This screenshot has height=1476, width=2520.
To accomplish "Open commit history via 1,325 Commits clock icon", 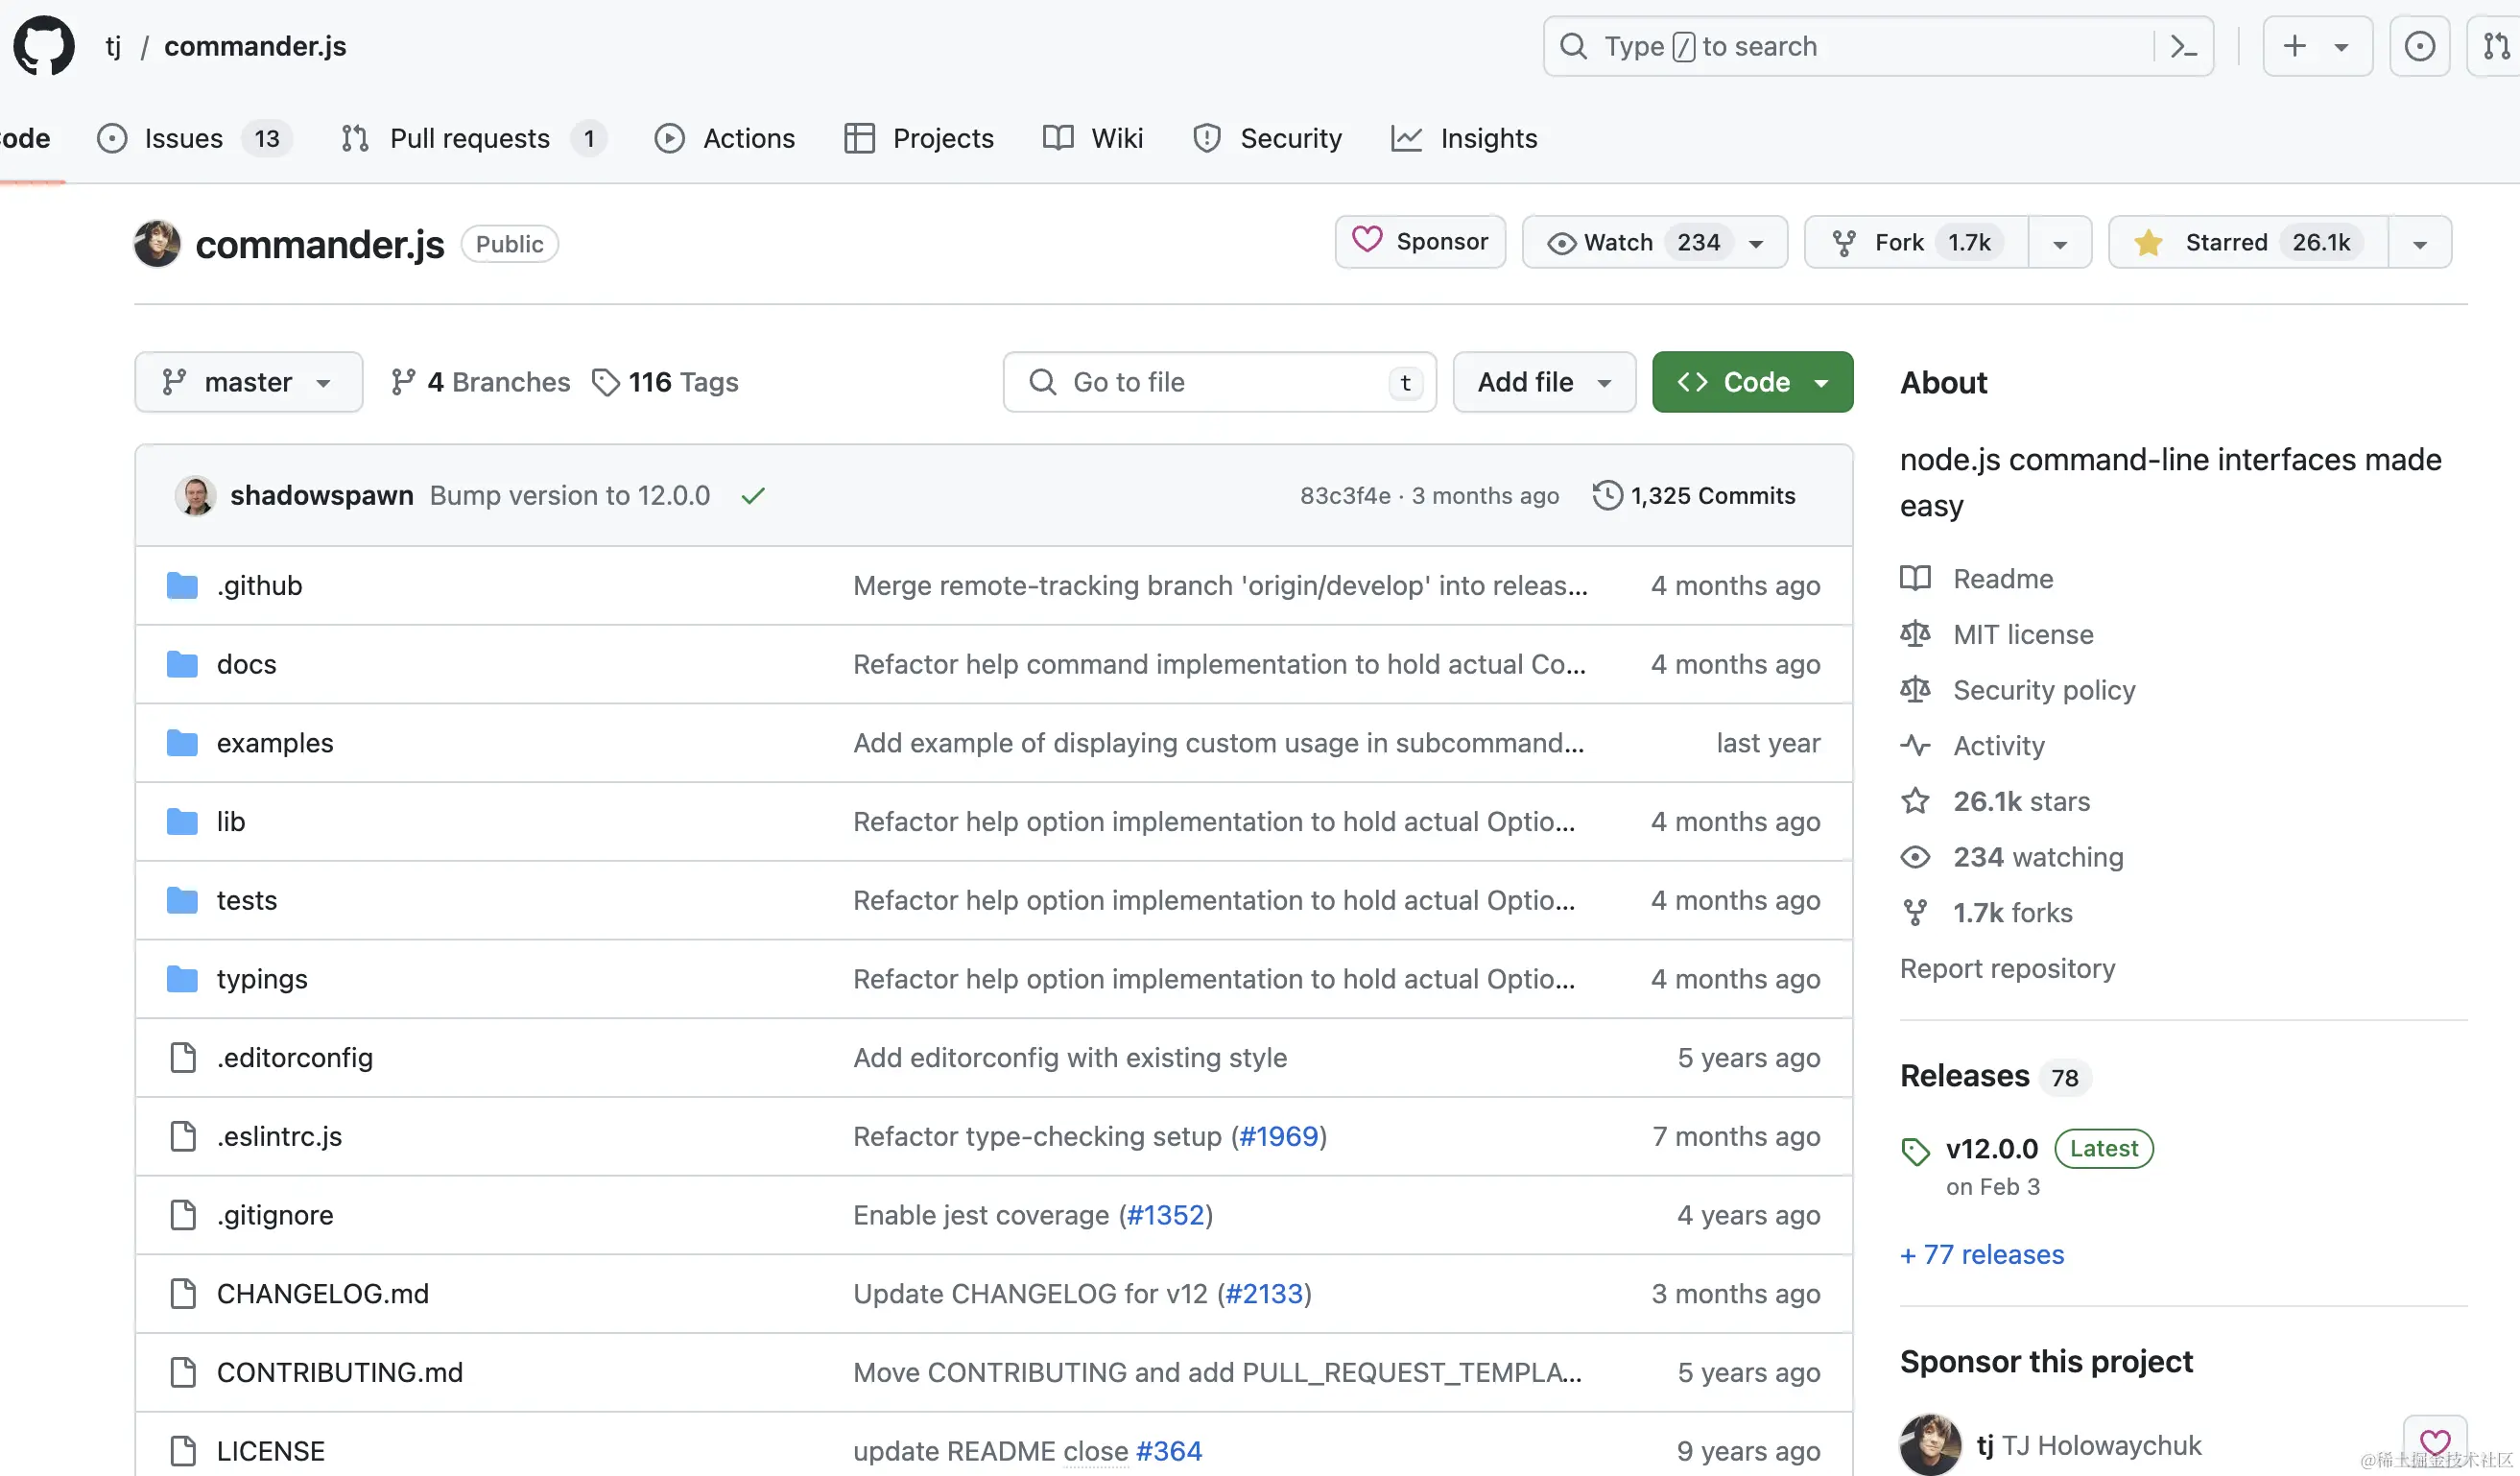I will tap(1607, 496).
